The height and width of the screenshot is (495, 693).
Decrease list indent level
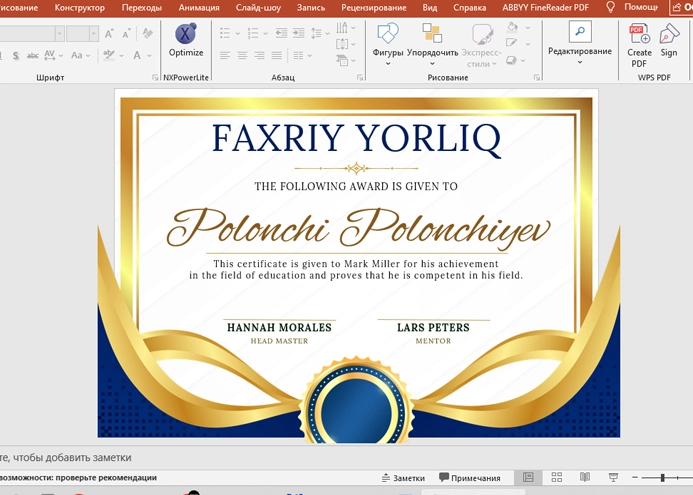point(281,33)
